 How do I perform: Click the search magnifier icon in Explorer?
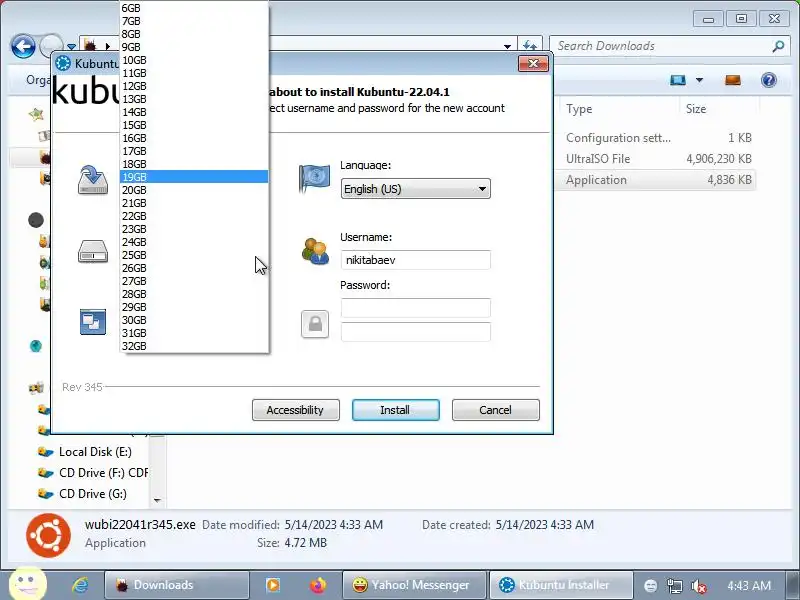click(778, 46)
